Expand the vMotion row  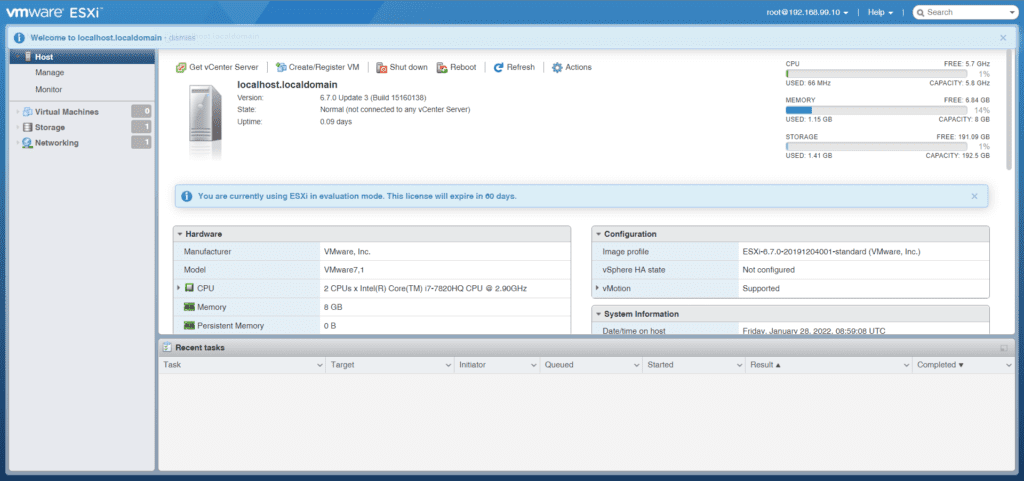(597, 288)
